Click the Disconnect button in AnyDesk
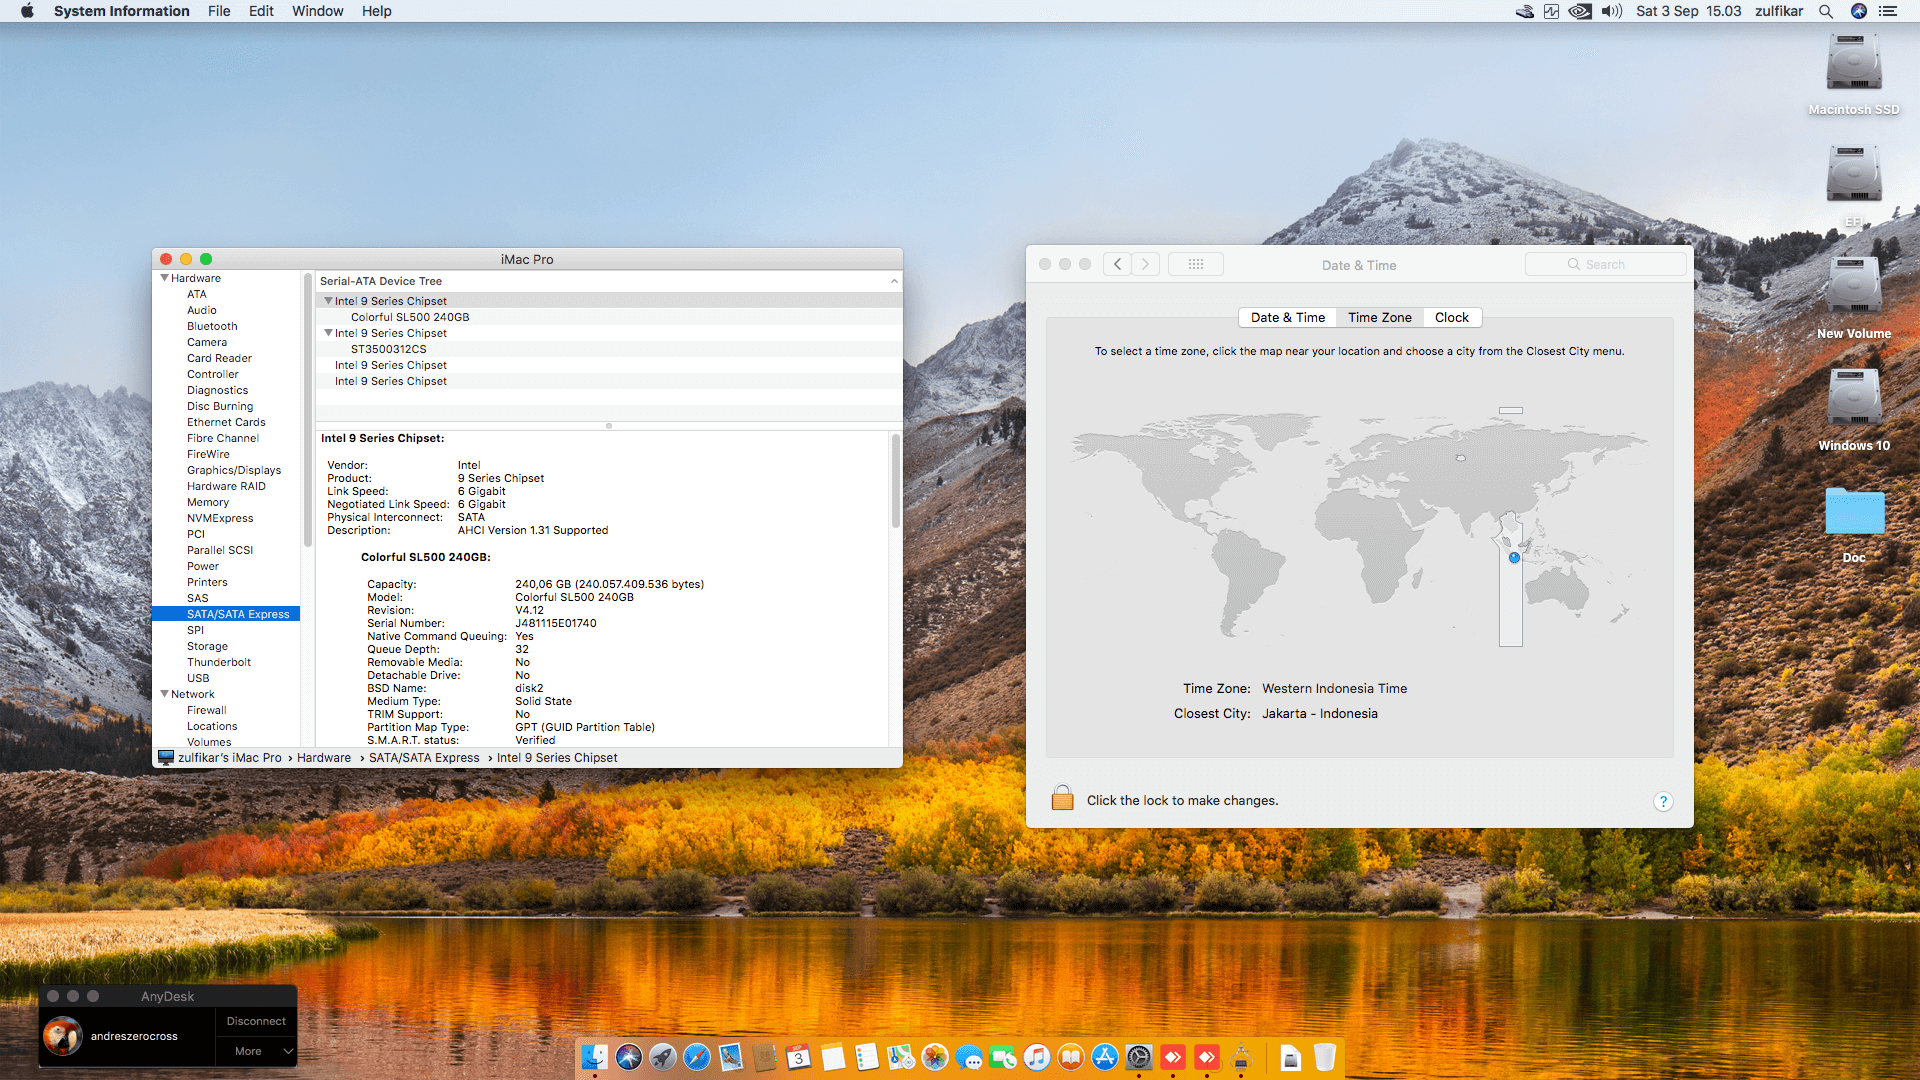 pyautogui.click(x=255, y=1021)
